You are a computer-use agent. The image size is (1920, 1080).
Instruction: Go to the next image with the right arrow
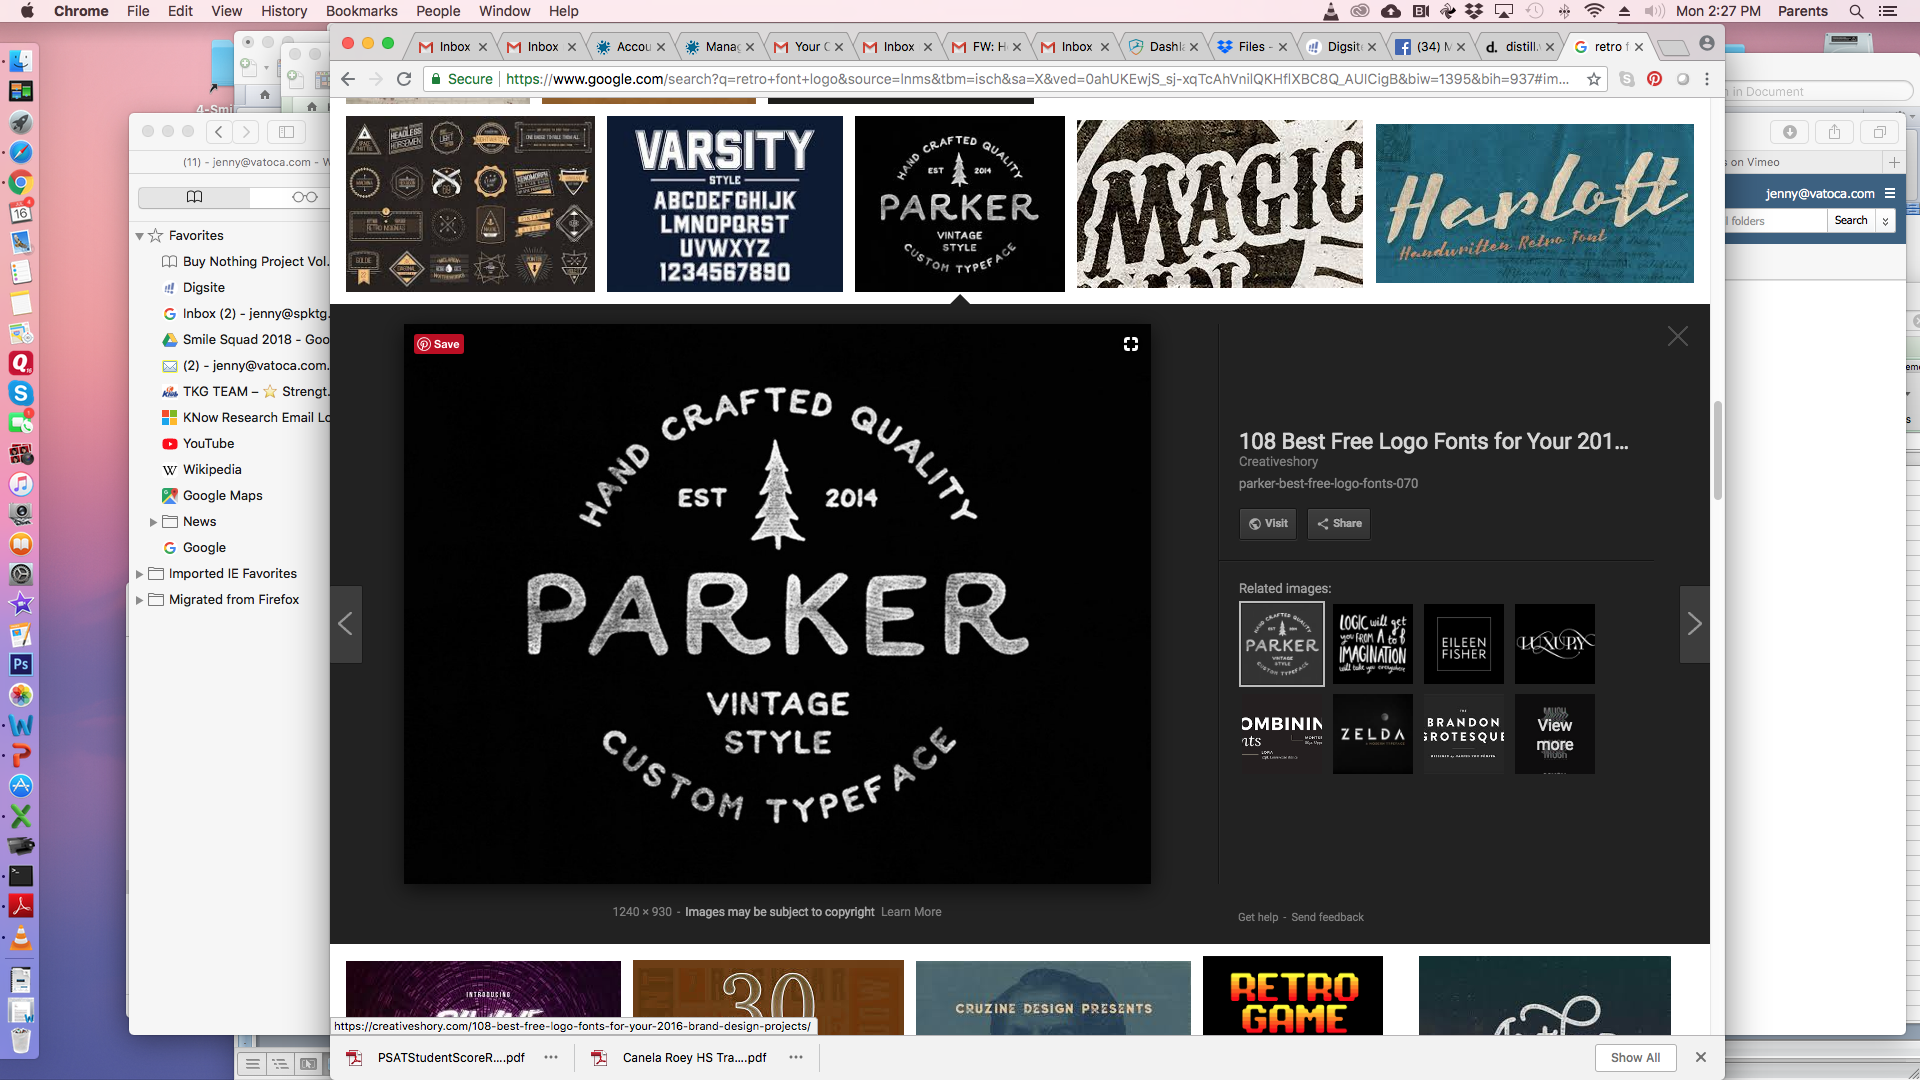pos(1694,625)
